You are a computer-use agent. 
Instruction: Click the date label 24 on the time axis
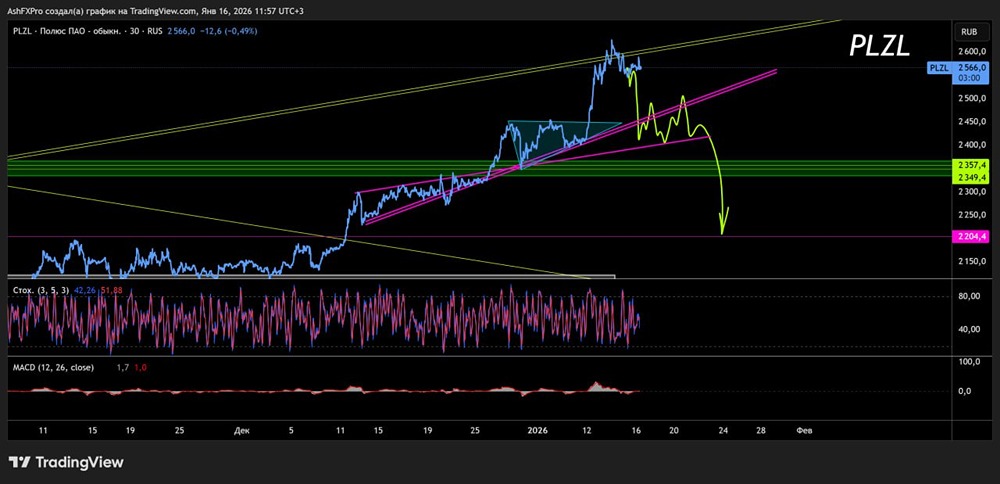(x=723, y=431)
